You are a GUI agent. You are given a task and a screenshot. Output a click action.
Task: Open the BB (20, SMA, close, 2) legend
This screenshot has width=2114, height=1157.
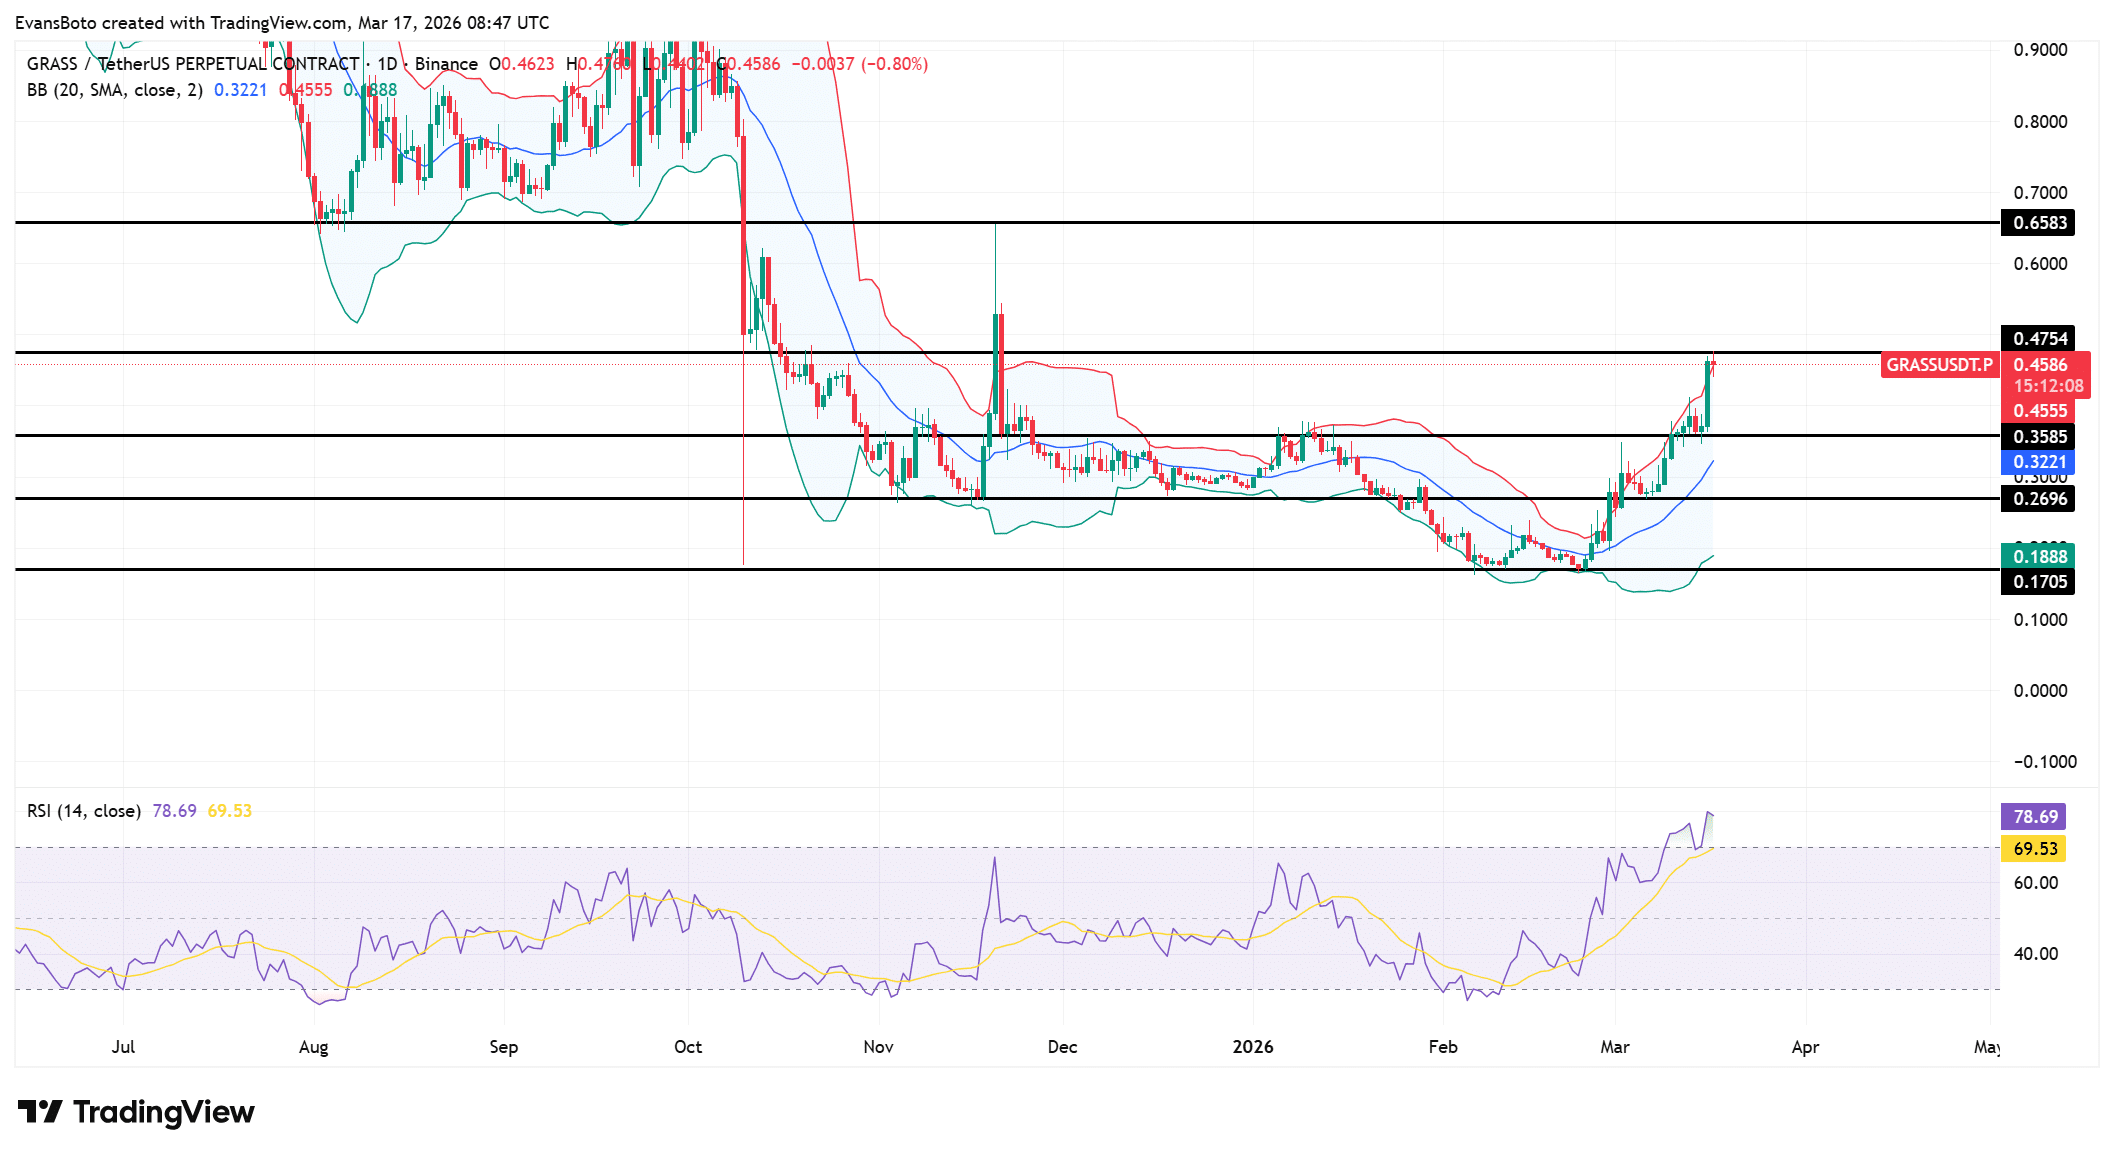coord(115,90)
